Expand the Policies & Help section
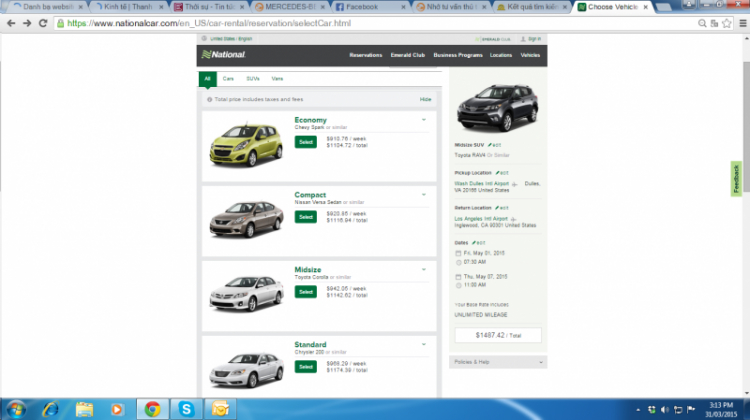Image resolution: width=750 pixels, height=420 pixels. (x=498, y=362)
